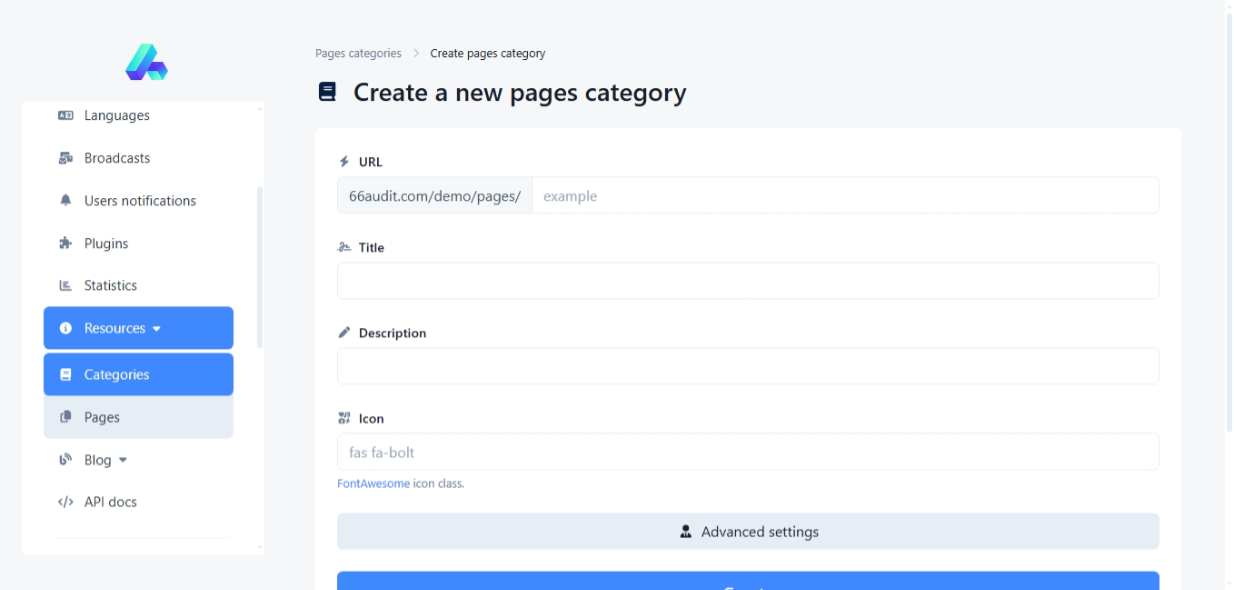
Task: Click the Languages sidebar icon
Action: [x=66, y=116]
